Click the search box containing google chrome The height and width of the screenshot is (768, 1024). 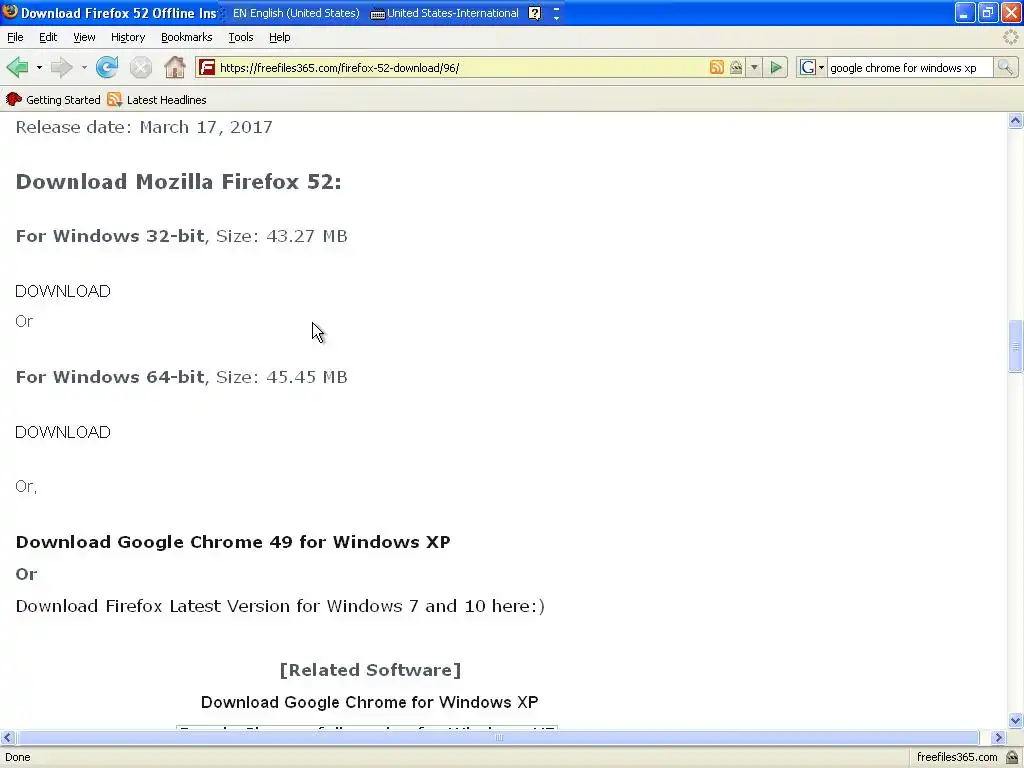pyautogui.click(x=908, y=67)
